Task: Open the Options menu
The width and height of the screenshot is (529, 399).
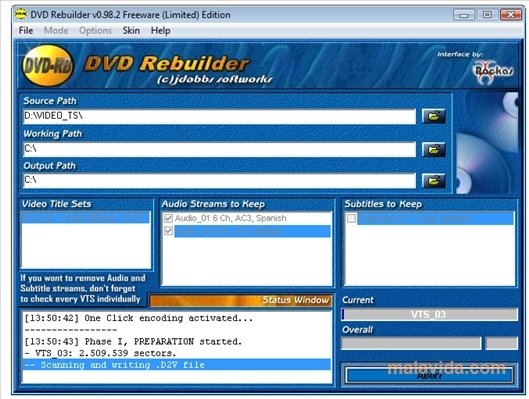Action: coord(95,31)
